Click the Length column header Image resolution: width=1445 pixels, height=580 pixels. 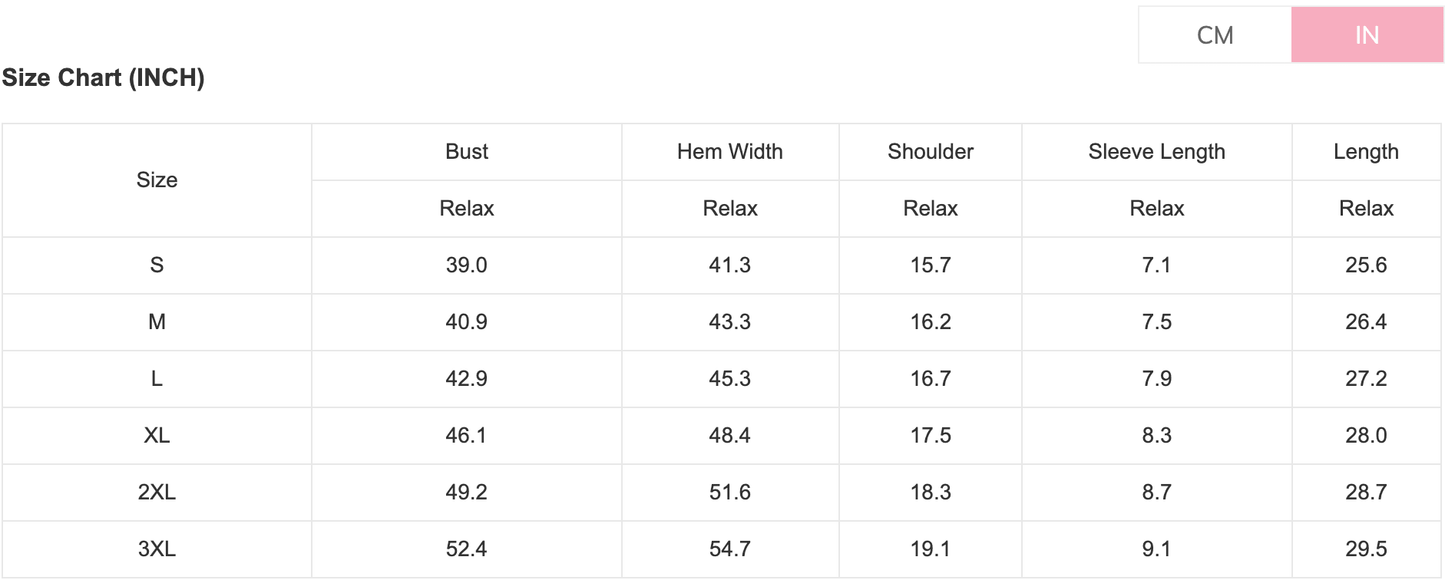(x=1366, y=152)
